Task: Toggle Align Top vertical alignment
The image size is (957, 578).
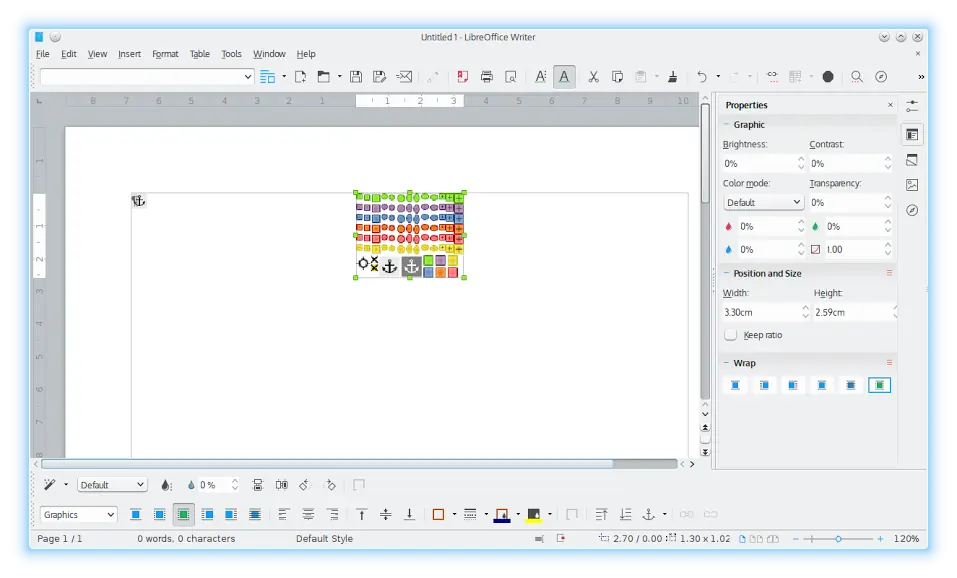Action: (361, 515)
